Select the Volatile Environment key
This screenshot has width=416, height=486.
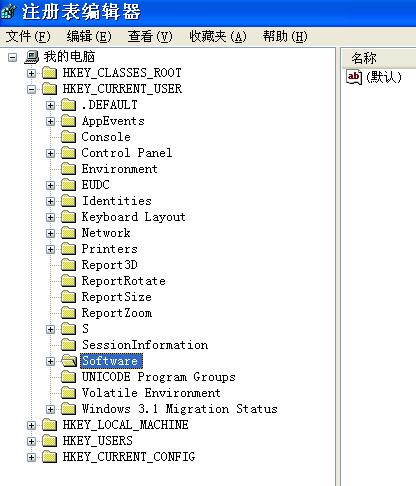click(151, 393)
